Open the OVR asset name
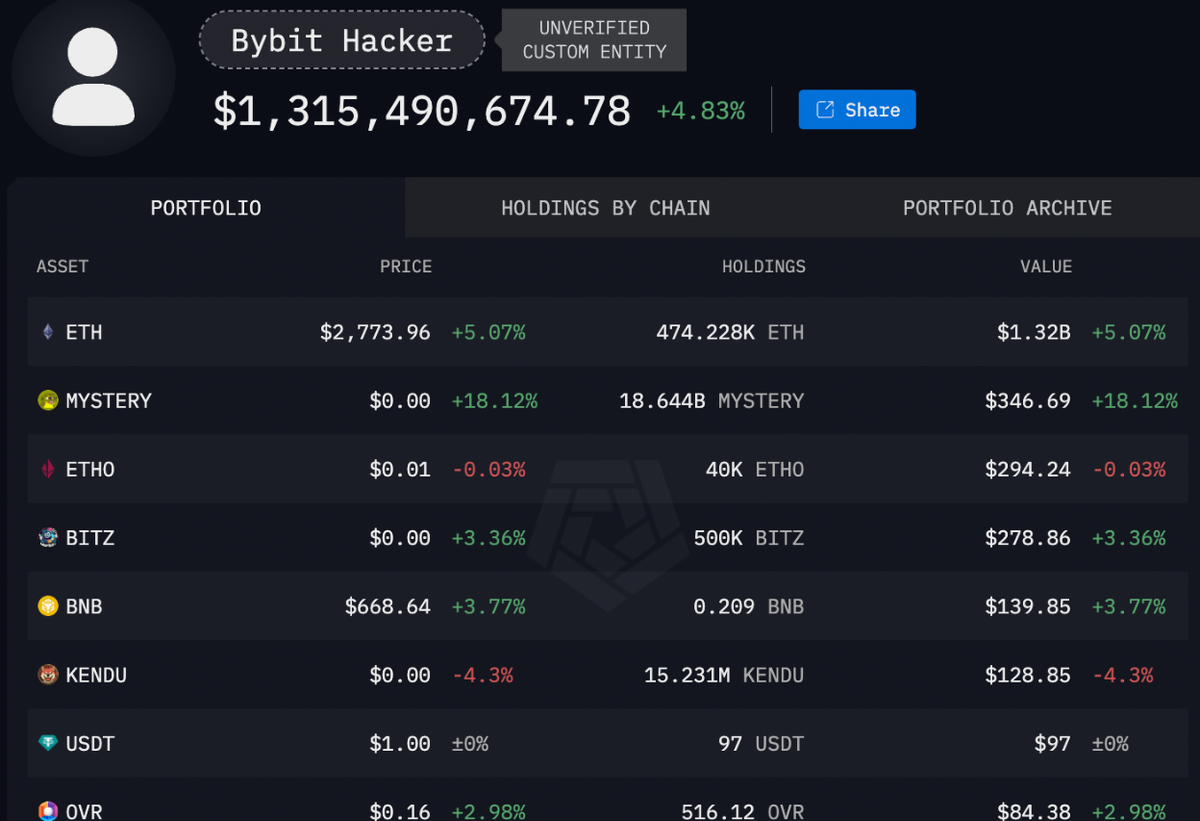 point(84,811)
